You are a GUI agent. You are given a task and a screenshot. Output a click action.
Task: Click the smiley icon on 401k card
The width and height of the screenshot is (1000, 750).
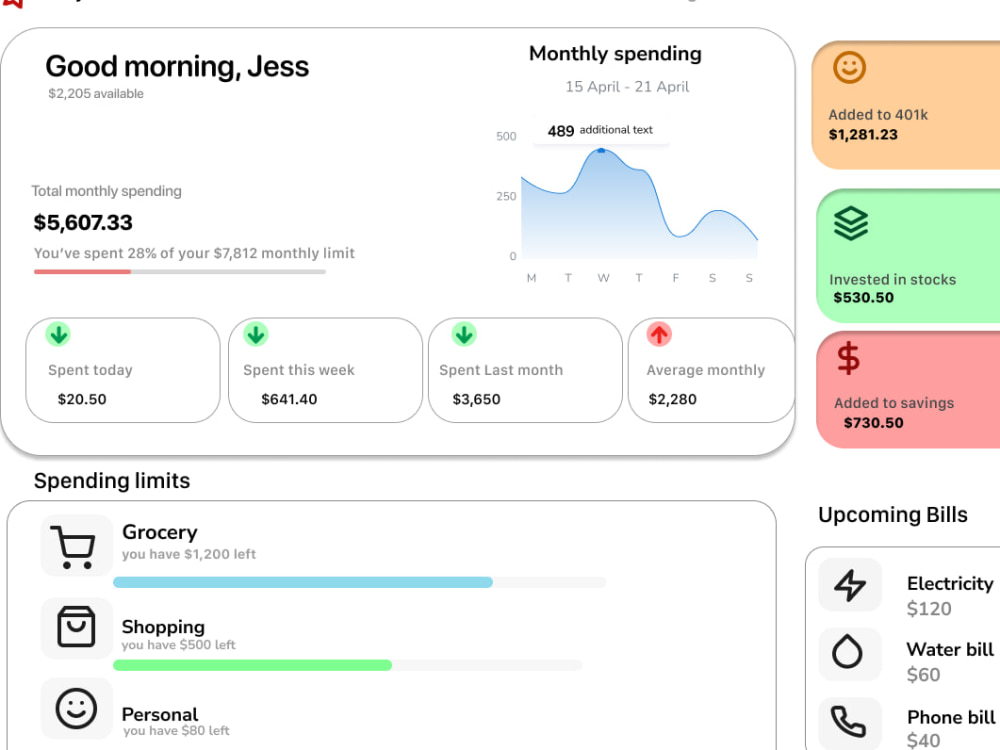tap(849, 68)
